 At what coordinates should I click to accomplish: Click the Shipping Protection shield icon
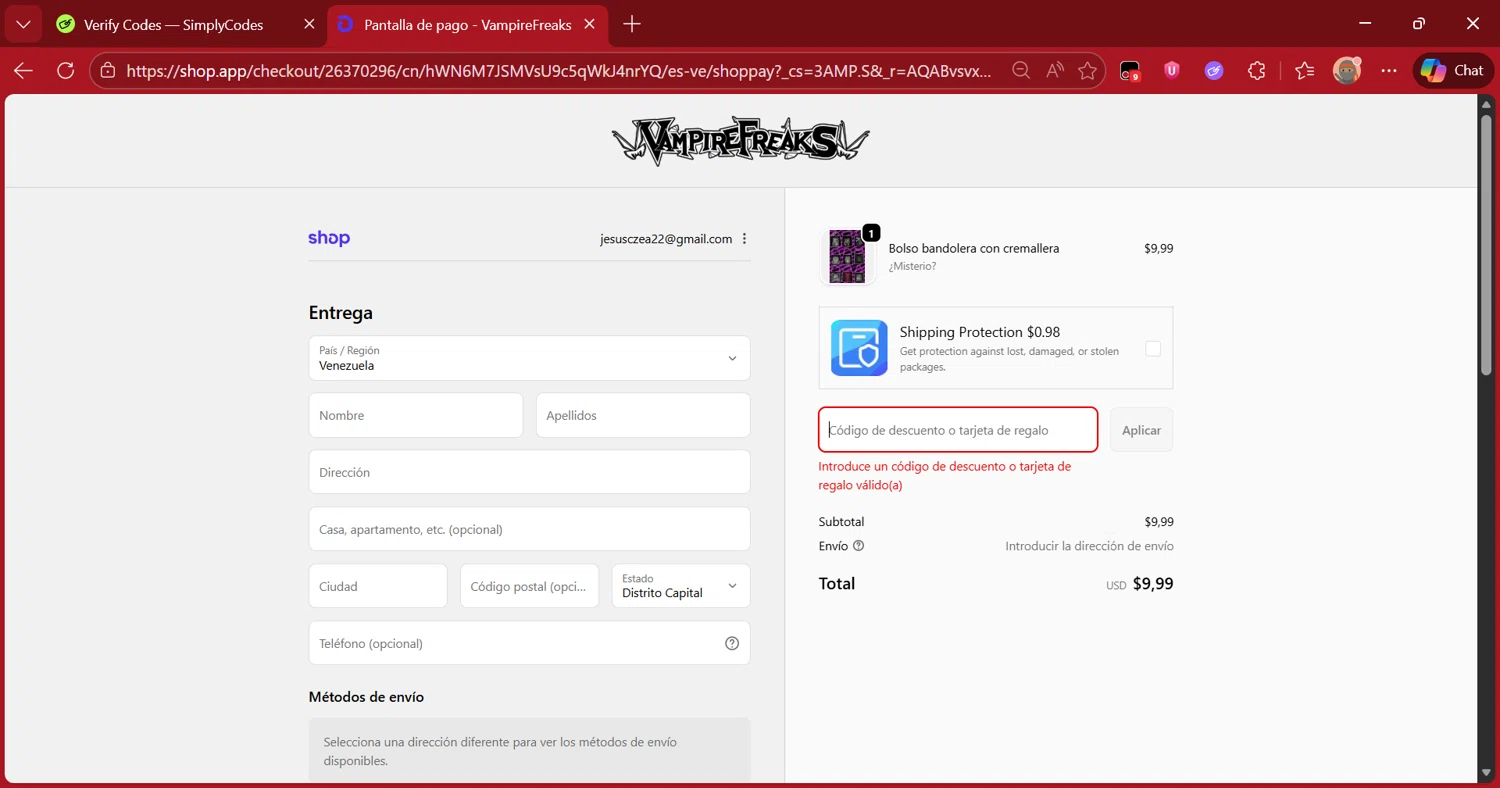coord(859,348)
